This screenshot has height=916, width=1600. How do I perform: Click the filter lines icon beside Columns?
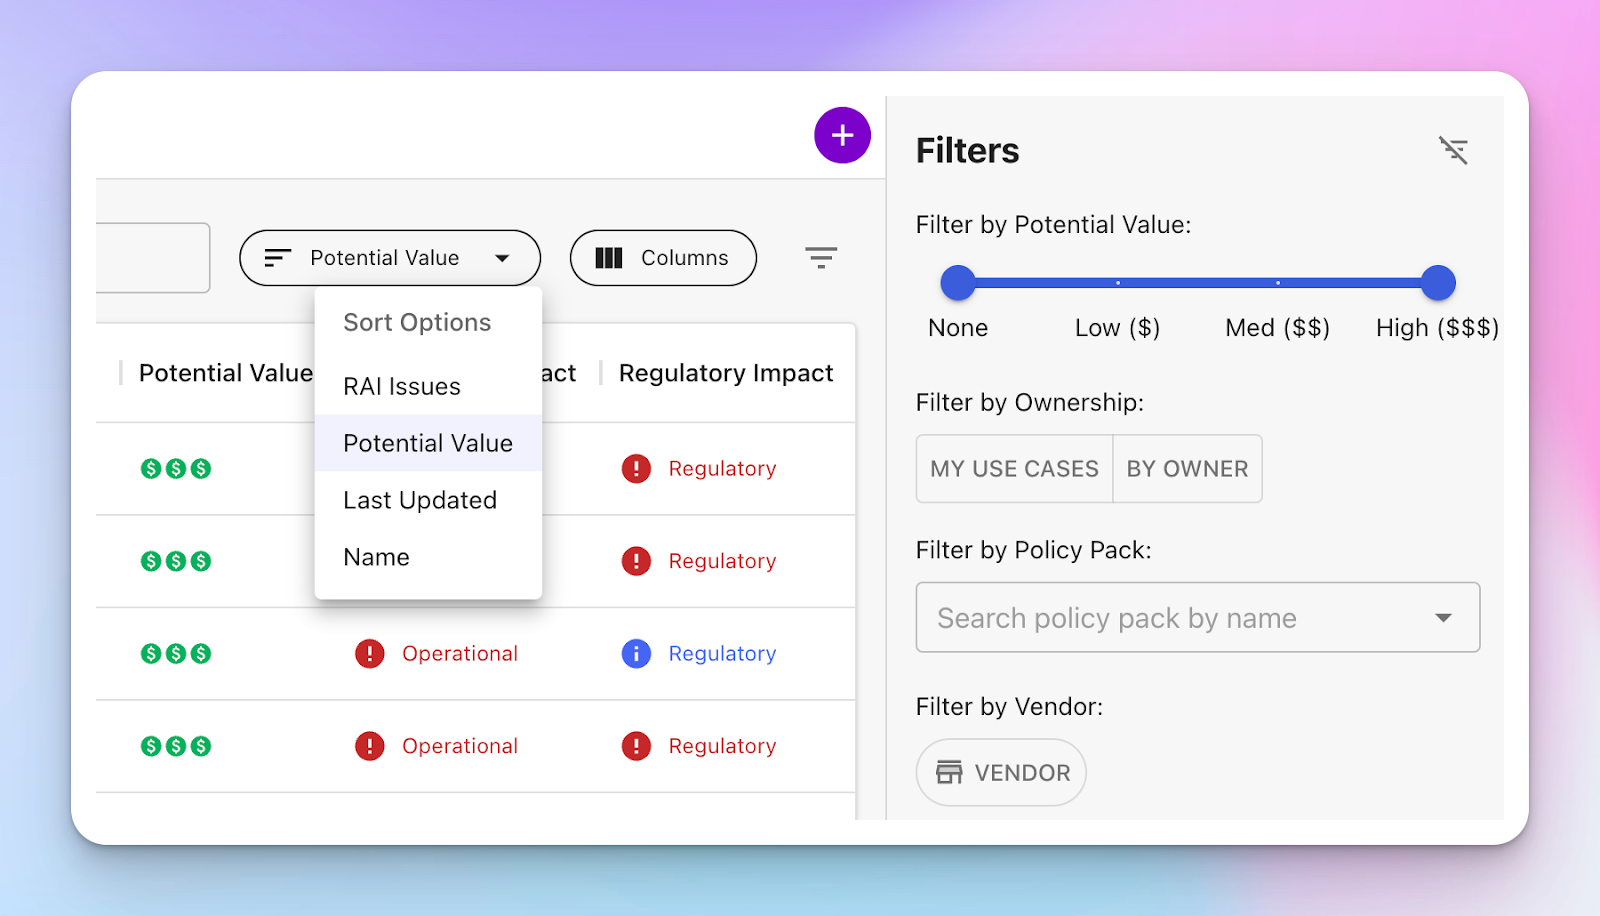(x=820, y=257)
